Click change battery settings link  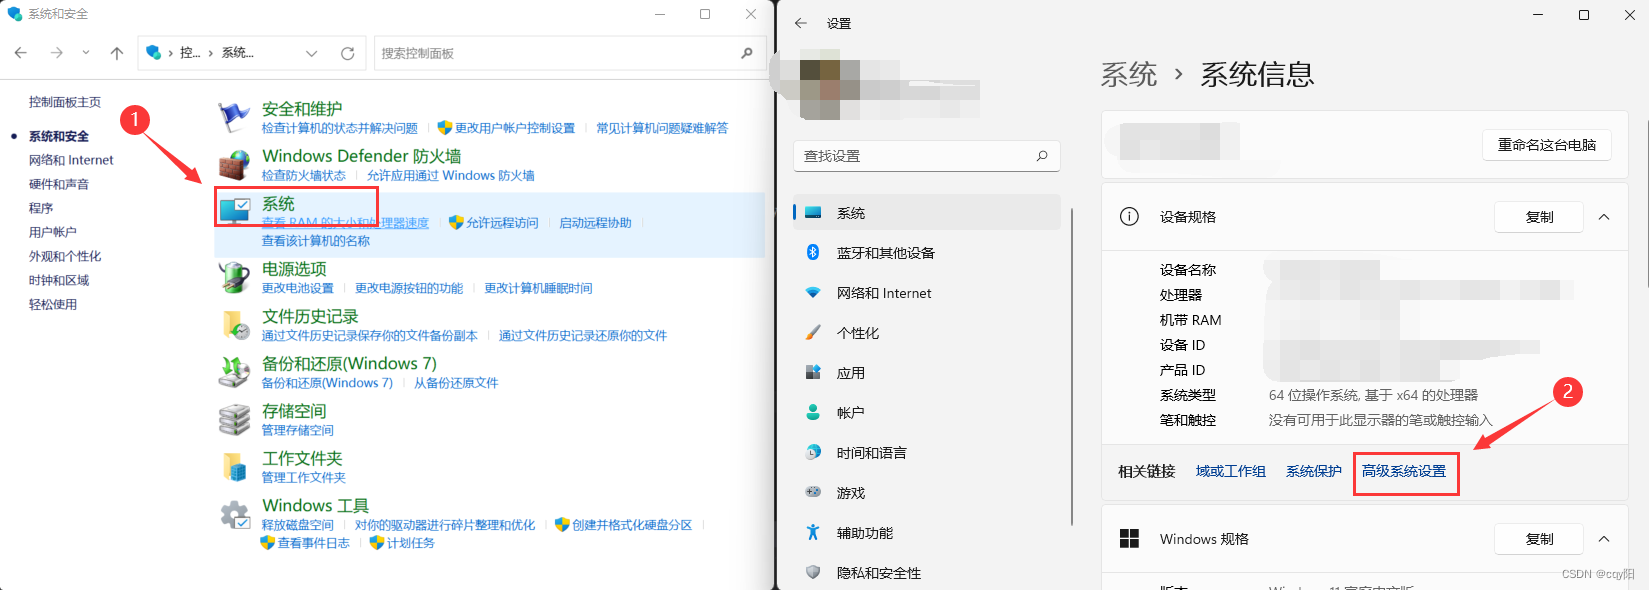[298, 288]
